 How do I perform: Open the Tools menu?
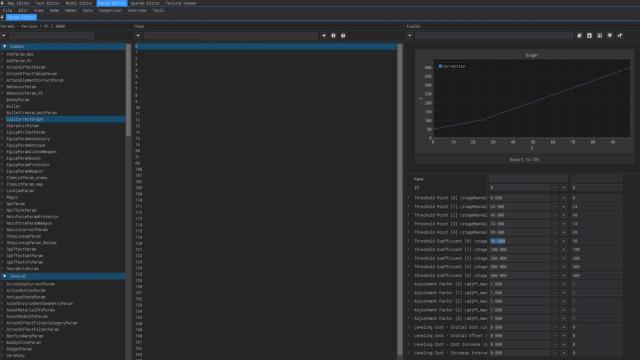pos(158,11)
